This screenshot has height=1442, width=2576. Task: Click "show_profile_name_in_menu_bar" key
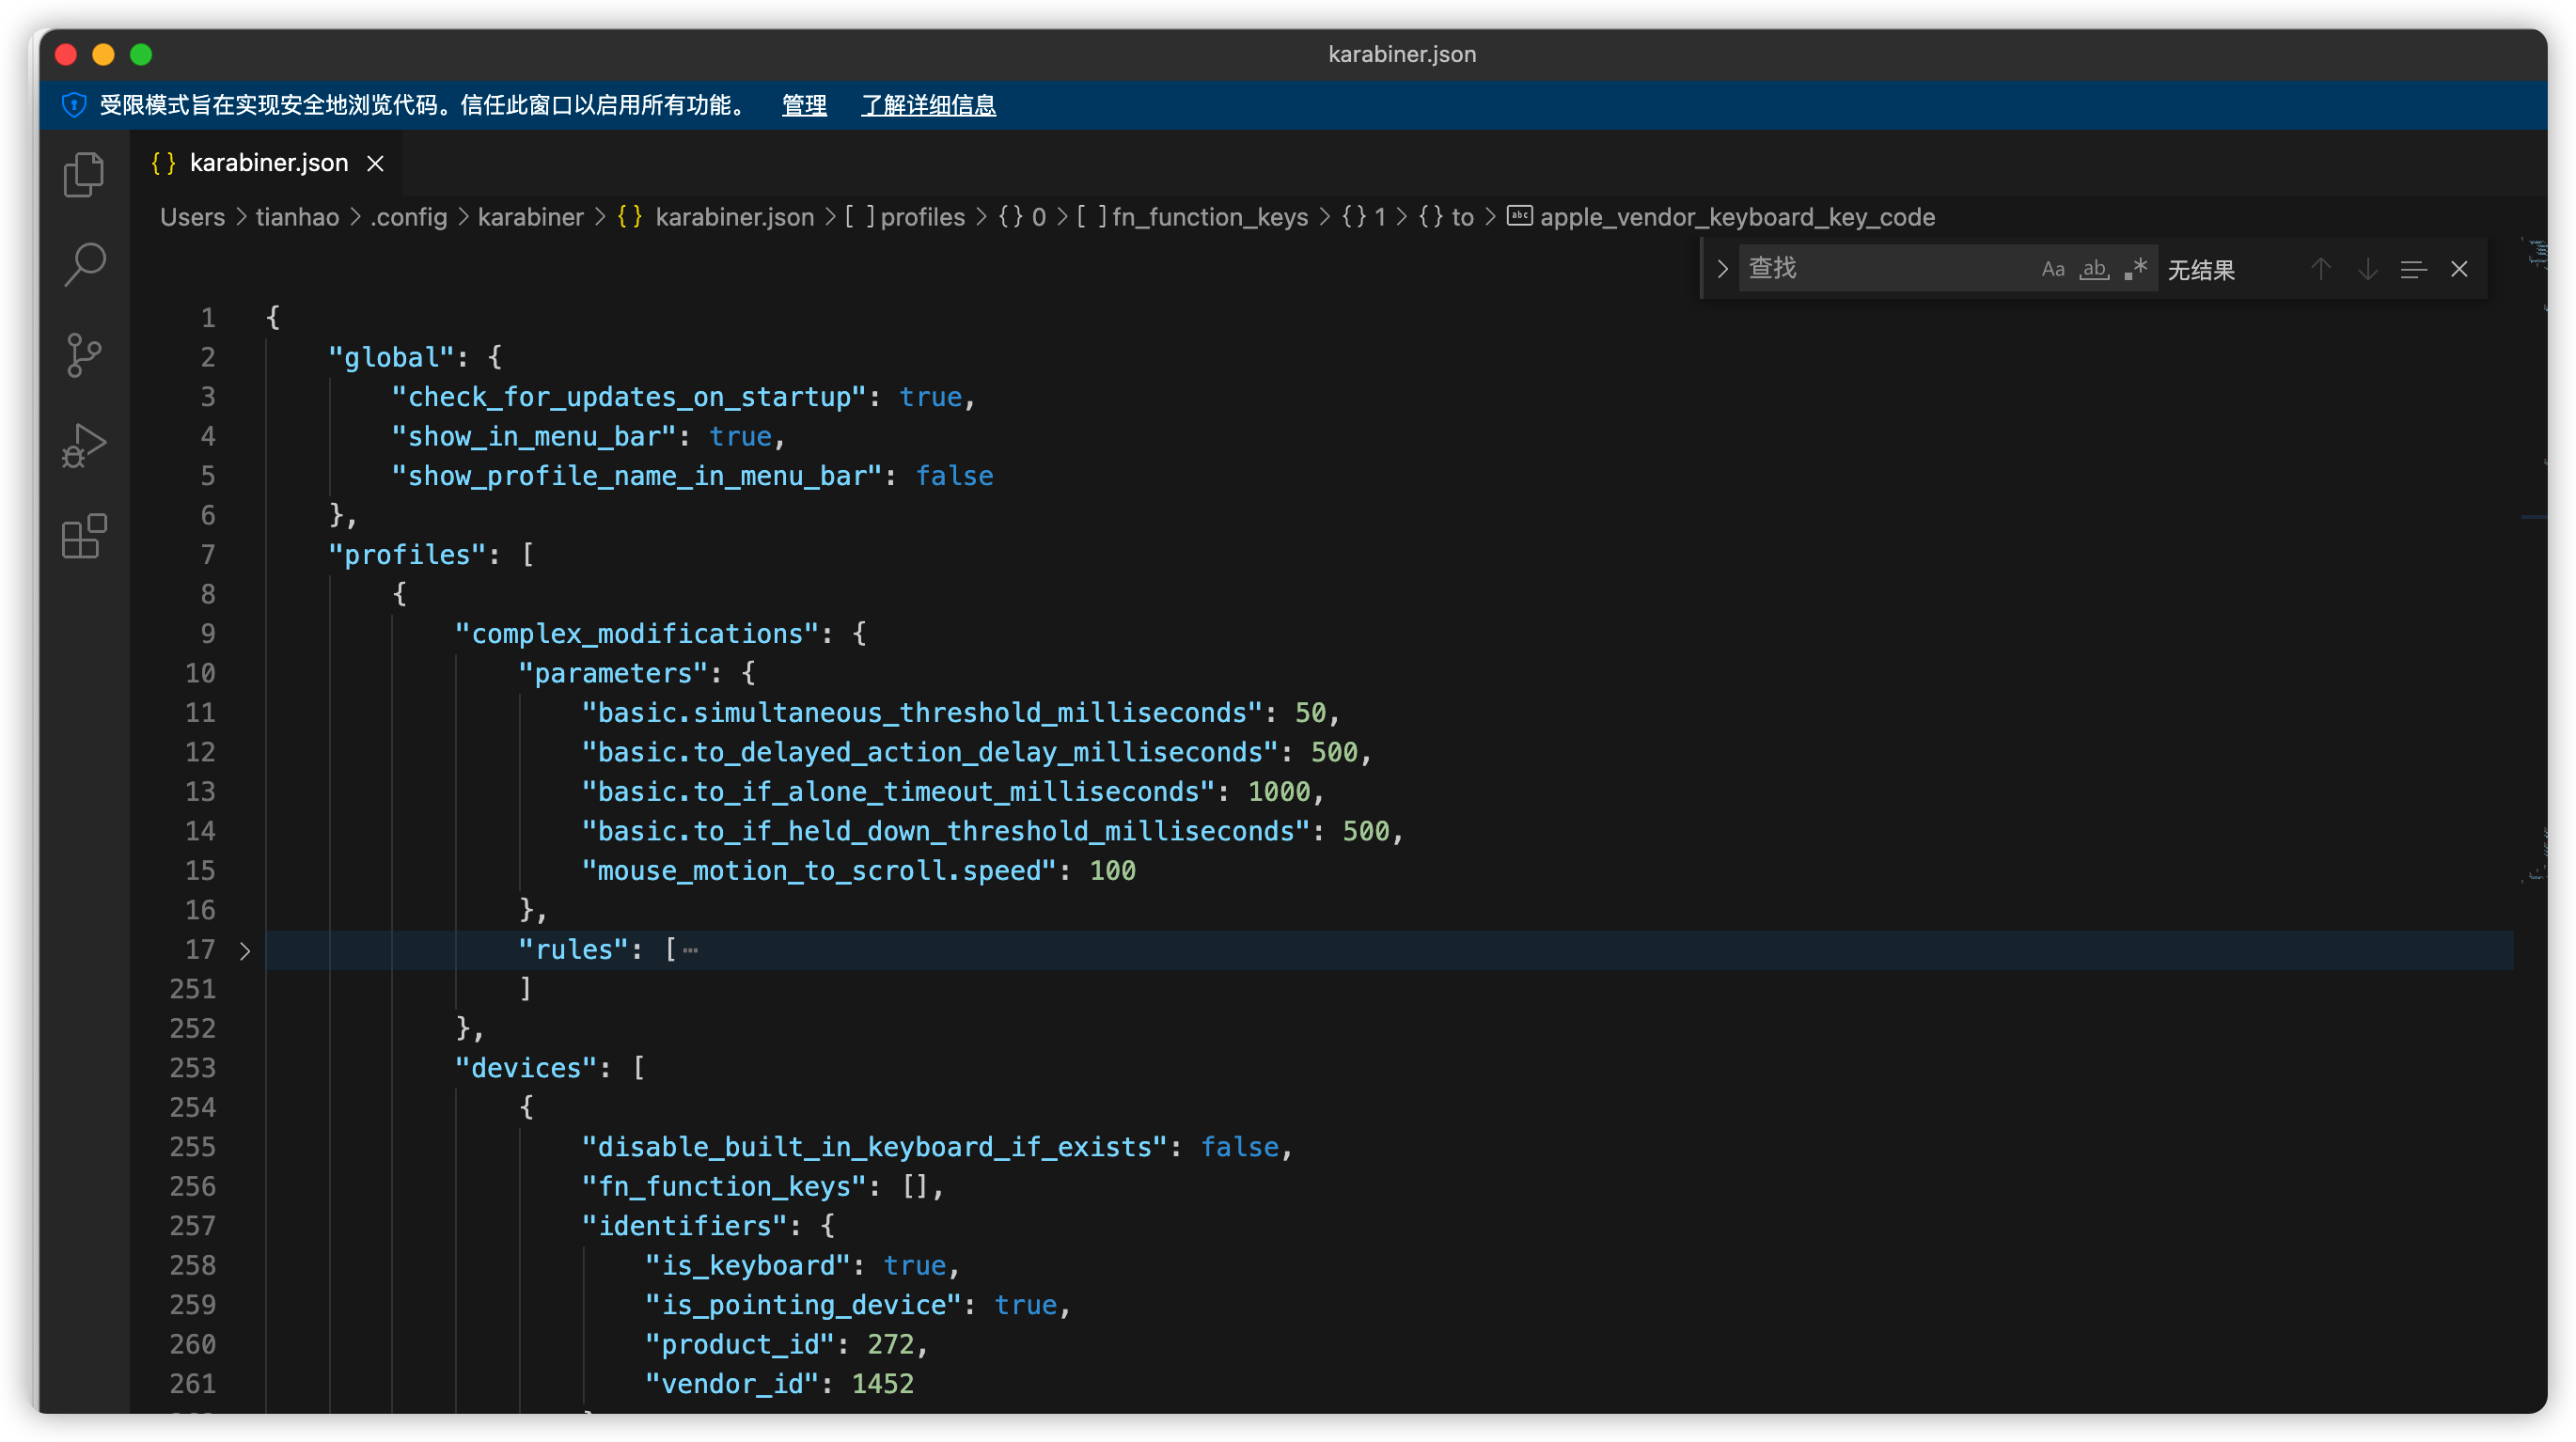coord(637,476)
